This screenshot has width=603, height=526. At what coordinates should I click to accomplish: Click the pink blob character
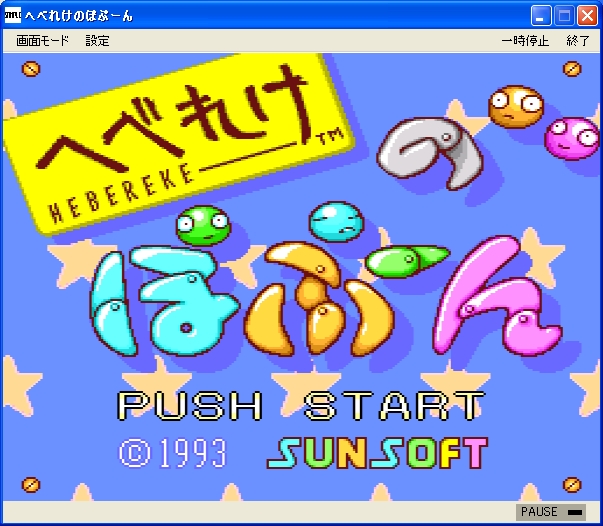coord(571,138)
